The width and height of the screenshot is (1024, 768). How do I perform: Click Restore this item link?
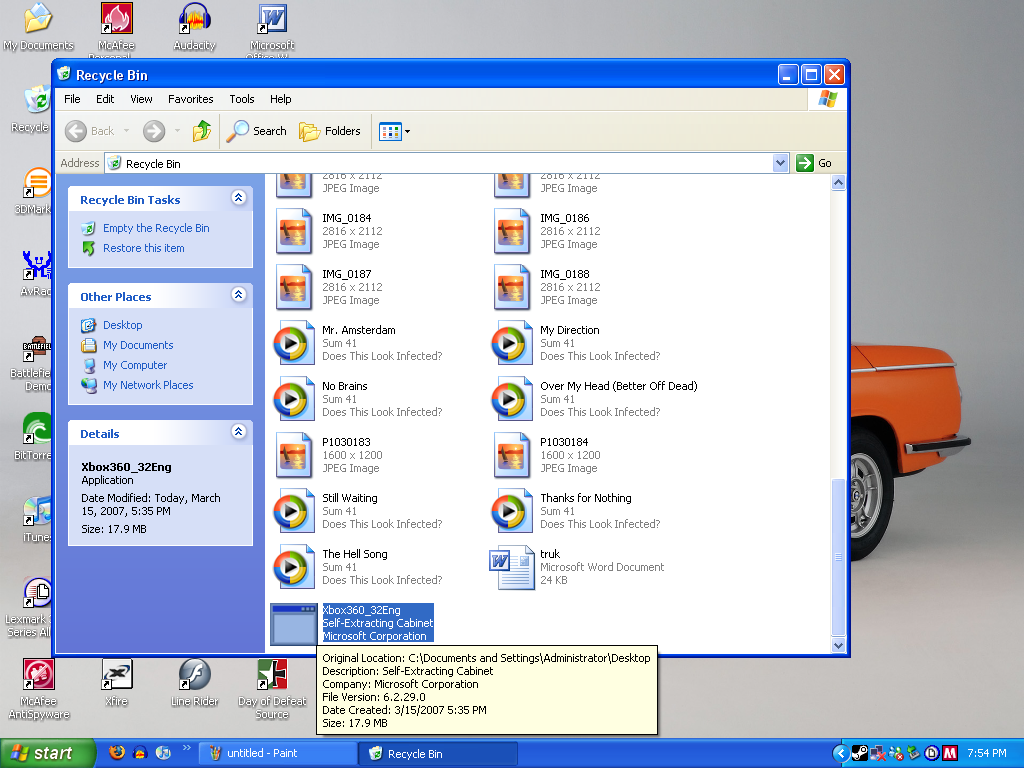[143, 248]
